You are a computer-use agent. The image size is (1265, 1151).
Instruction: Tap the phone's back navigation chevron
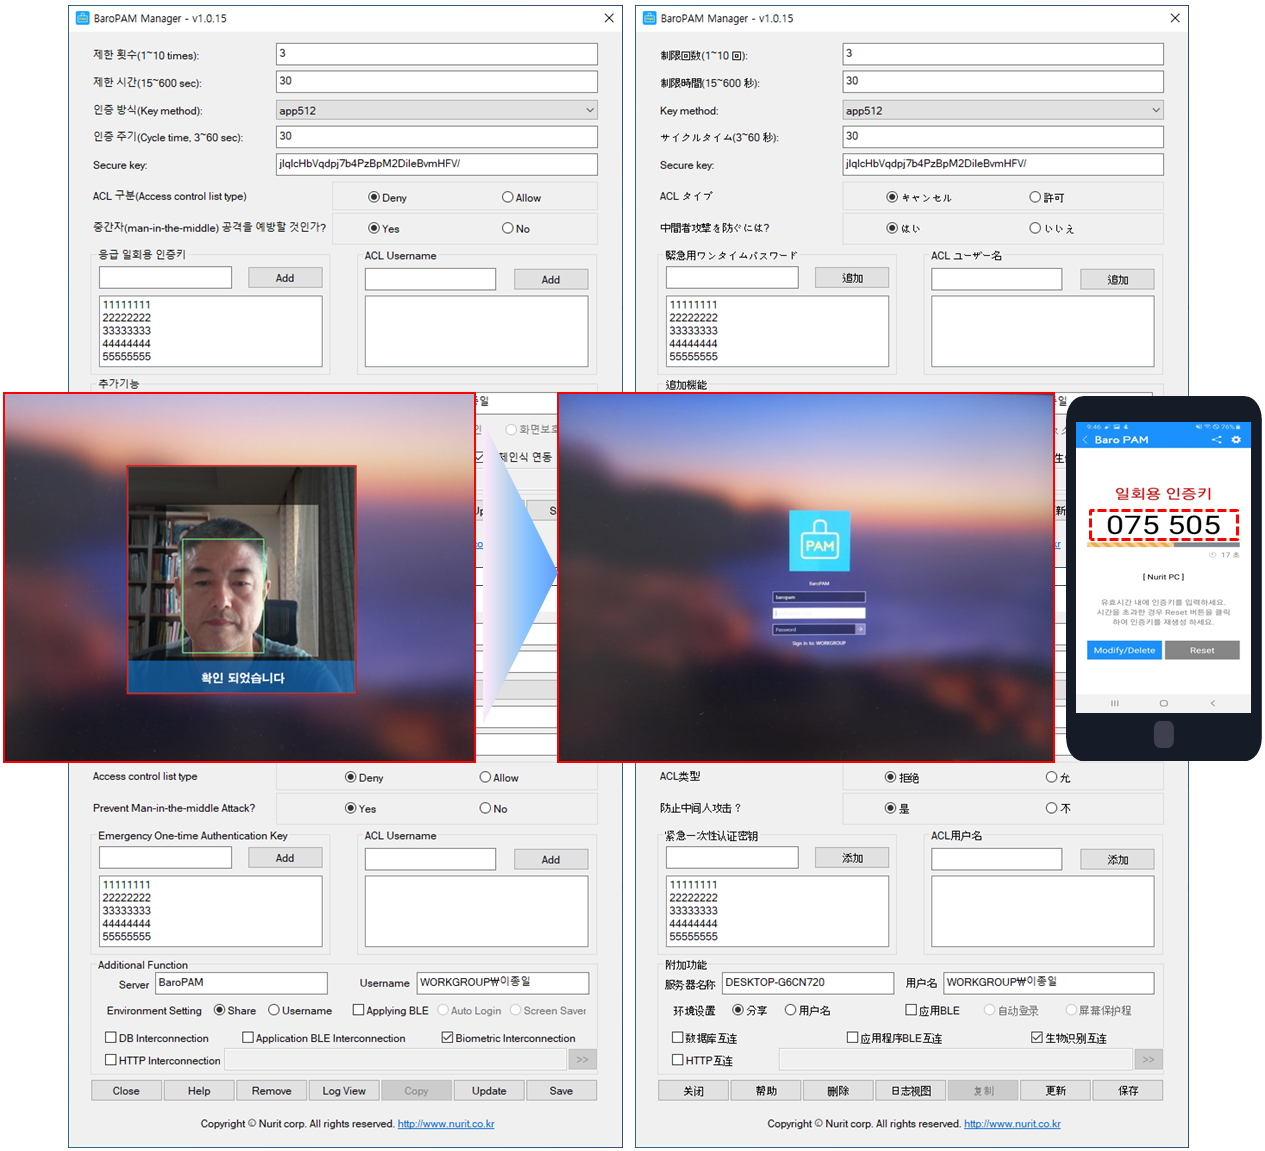pyautogui.click(x=1213, y=703)
